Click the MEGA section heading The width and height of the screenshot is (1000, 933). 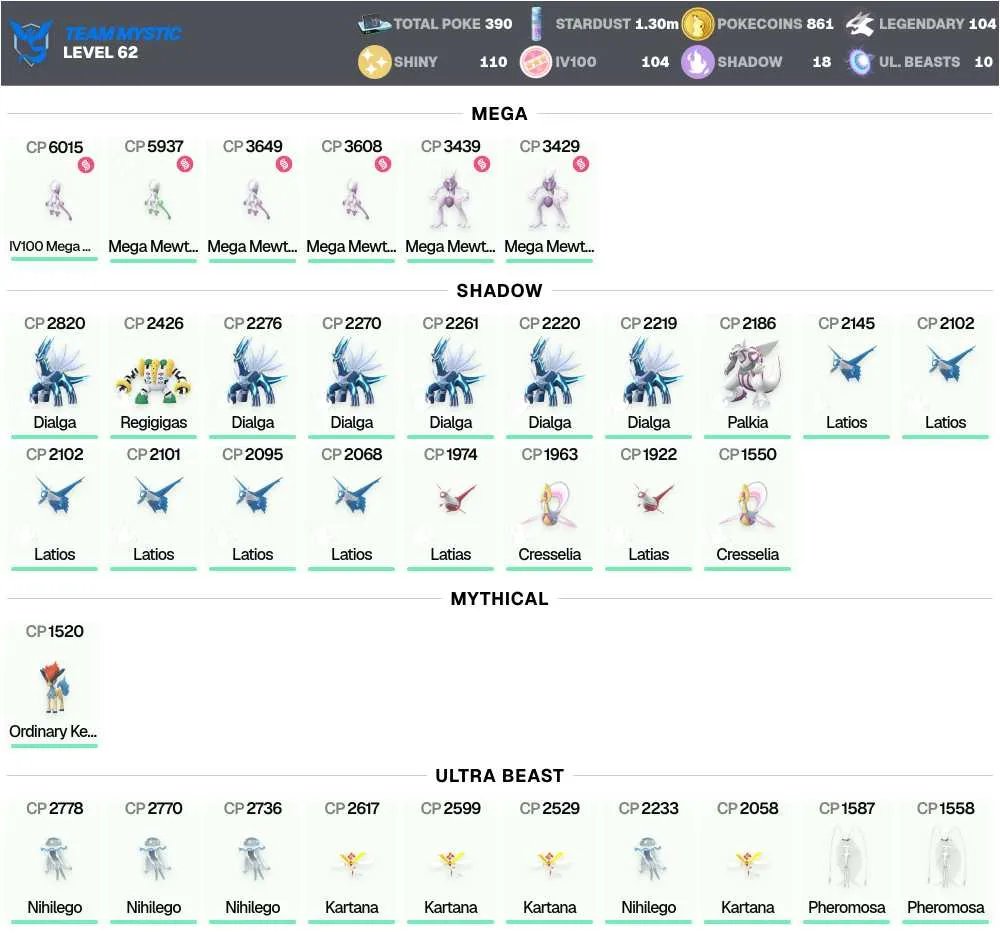499,114
